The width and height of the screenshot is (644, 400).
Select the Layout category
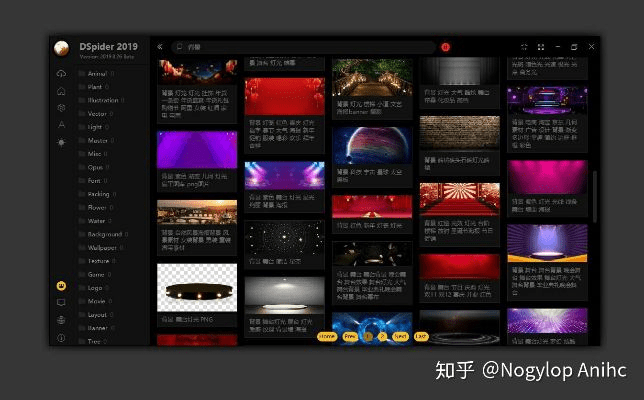tap(97, 315)
